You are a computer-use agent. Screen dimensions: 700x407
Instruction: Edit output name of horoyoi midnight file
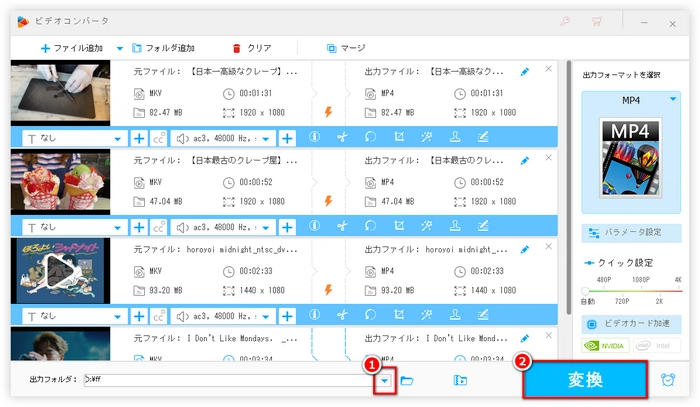click(525, 249)
